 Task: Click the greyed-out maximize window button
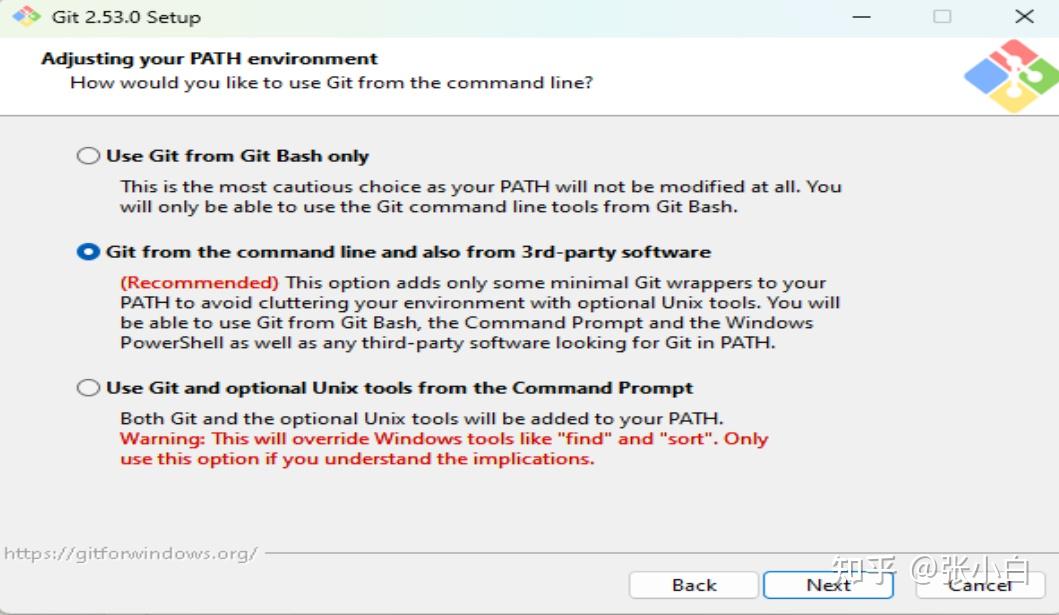[x=942, y=17]
